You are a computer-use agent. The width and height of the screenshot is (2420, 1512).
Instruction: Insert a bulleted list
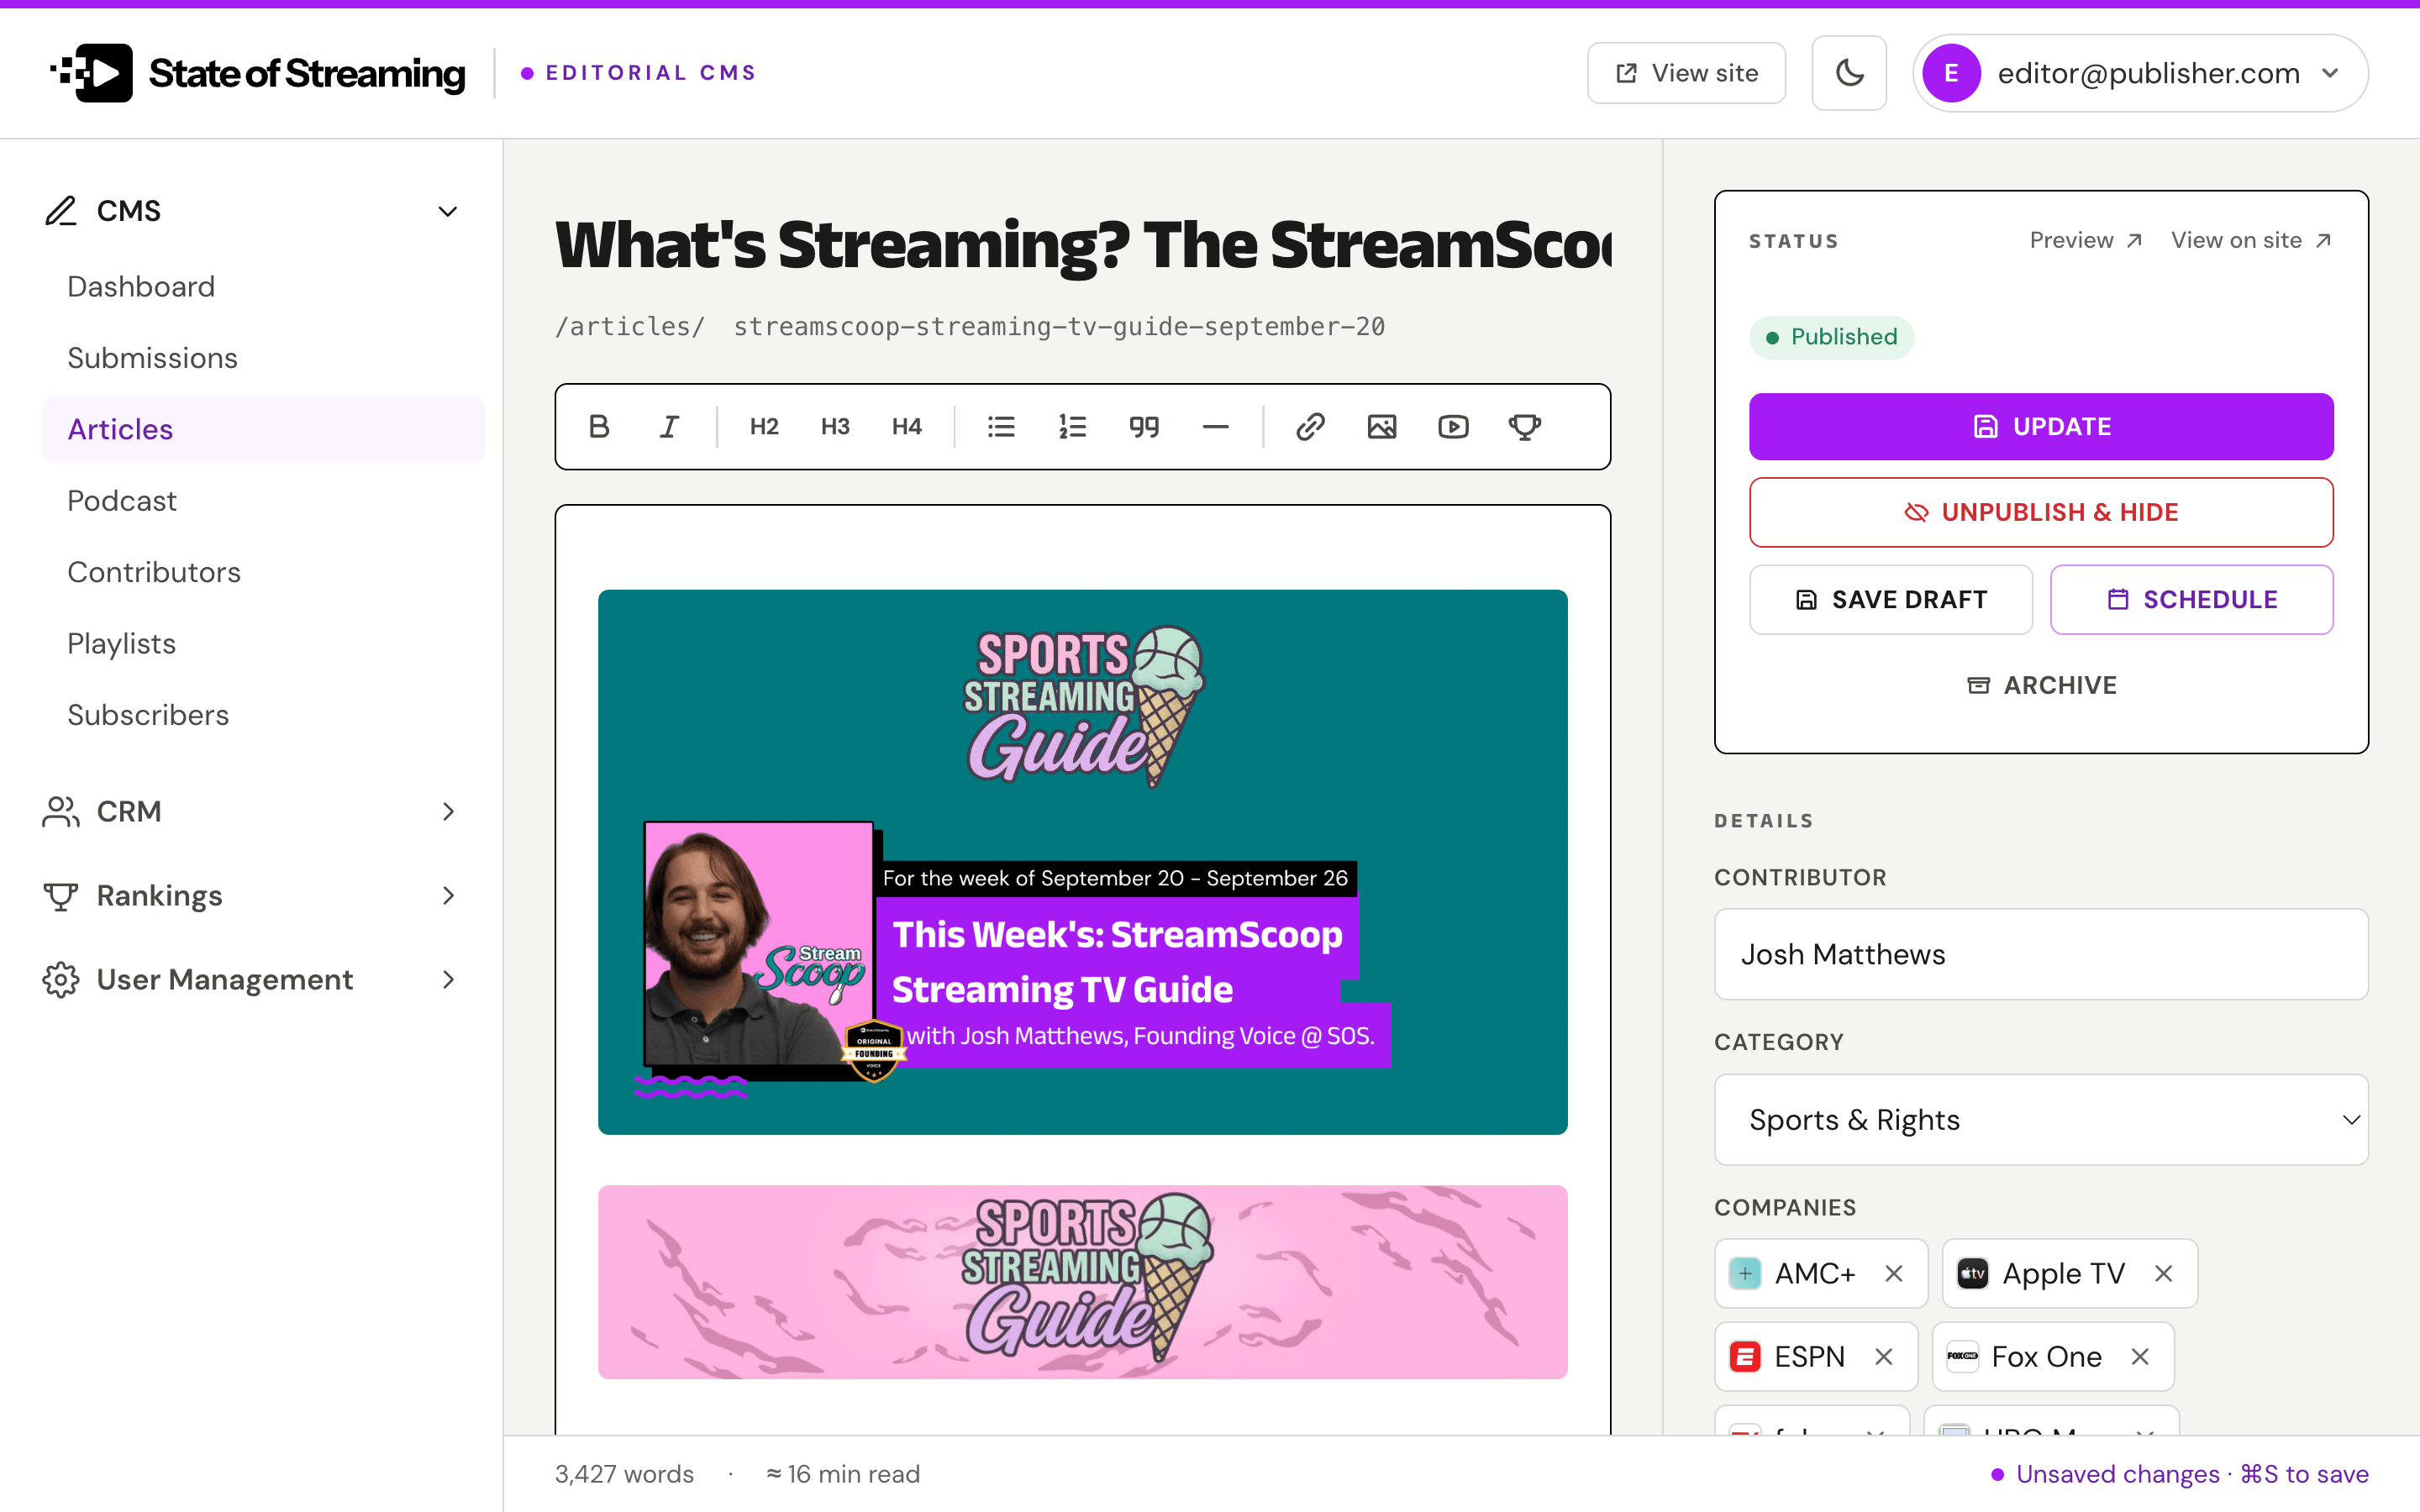(1001, 427)
